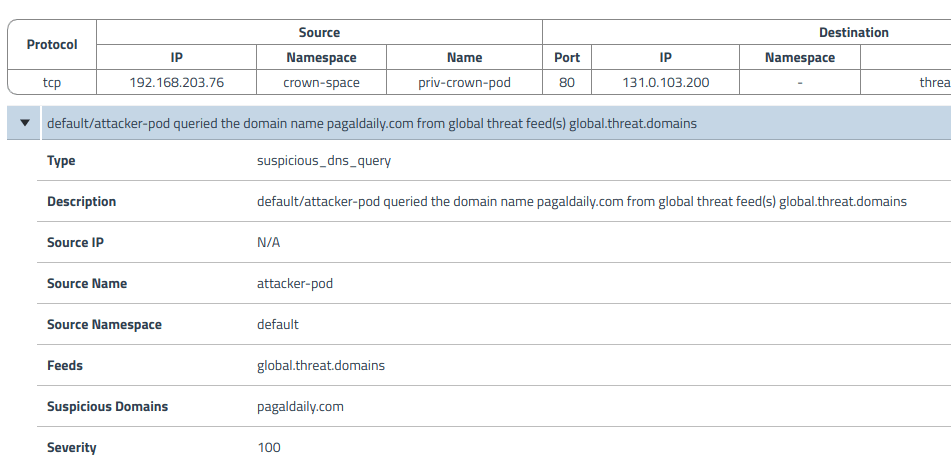Click the Source IP detail label
The height and width of the screenshot is (466, 951).
(75, 243)
